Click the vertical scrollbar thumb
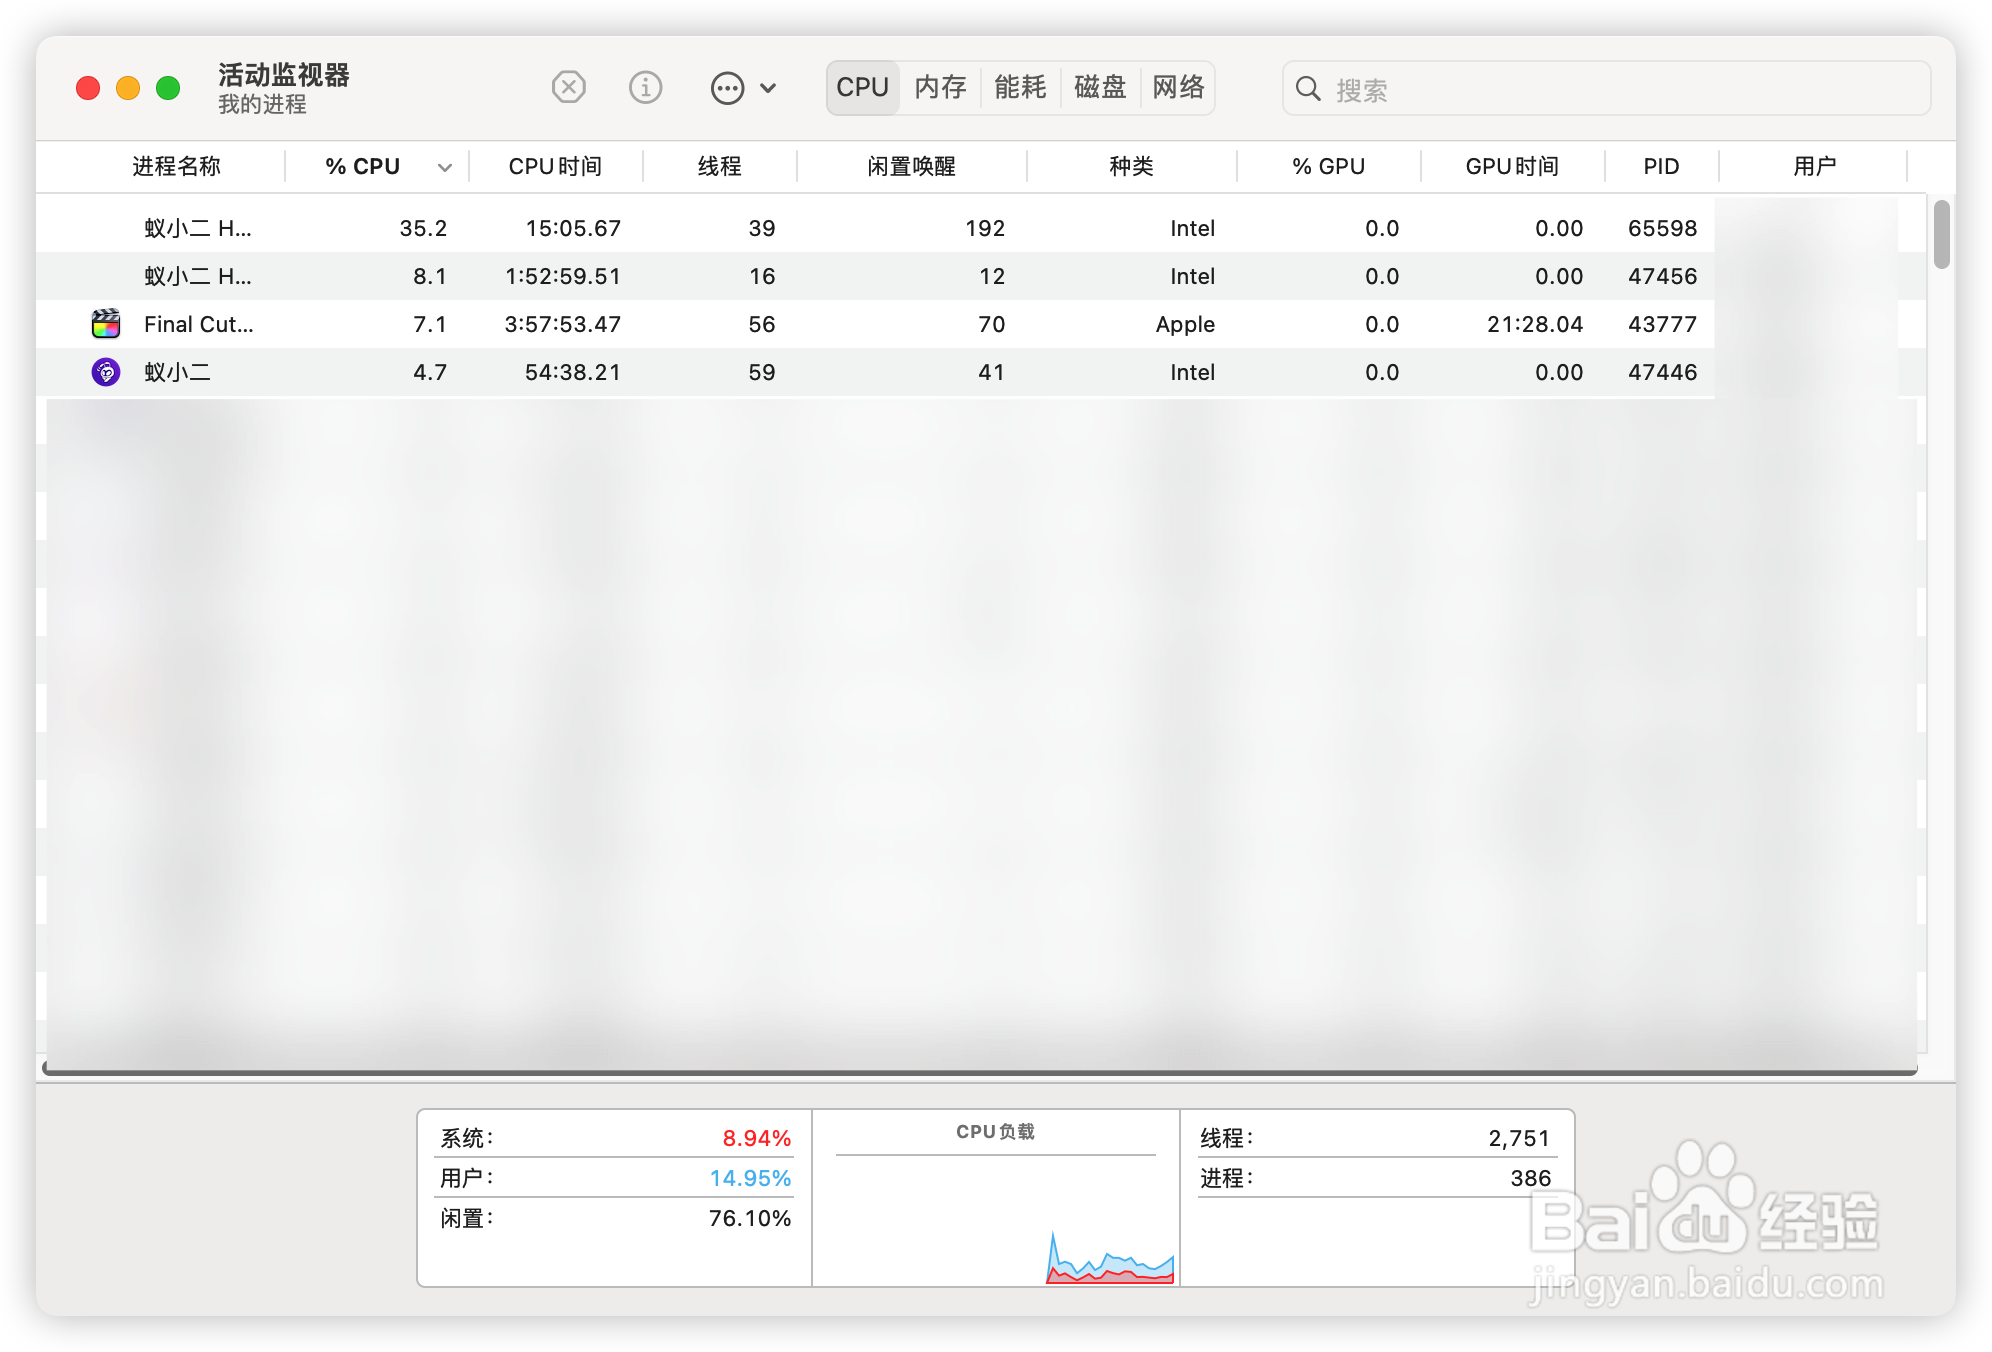The image size is (1992, 1352). click(1941, 235)
